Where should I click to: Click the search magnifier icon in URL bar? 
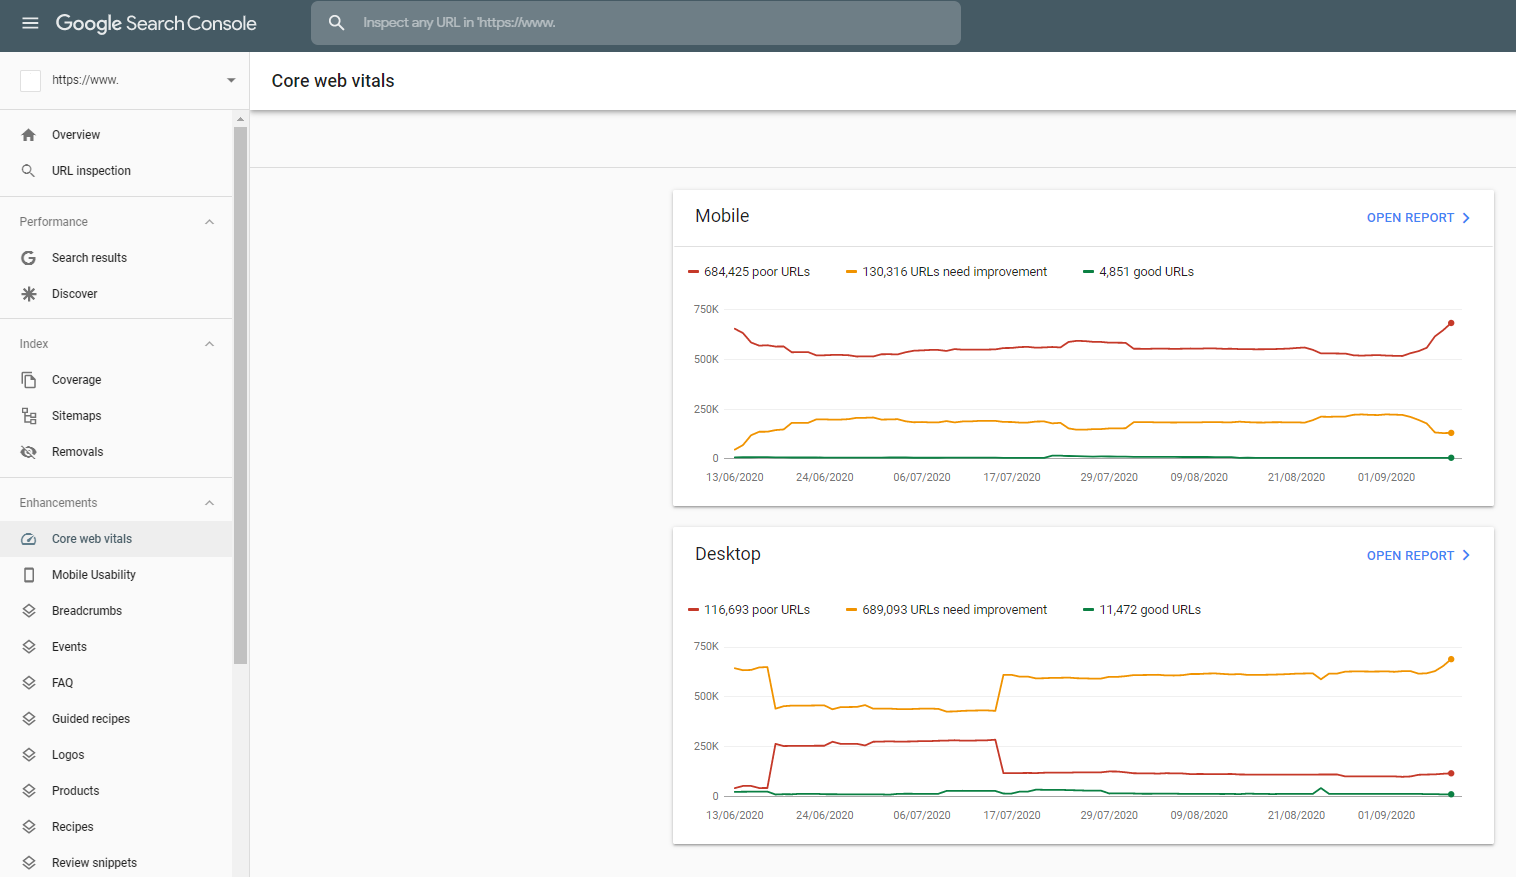click(337, 23)
